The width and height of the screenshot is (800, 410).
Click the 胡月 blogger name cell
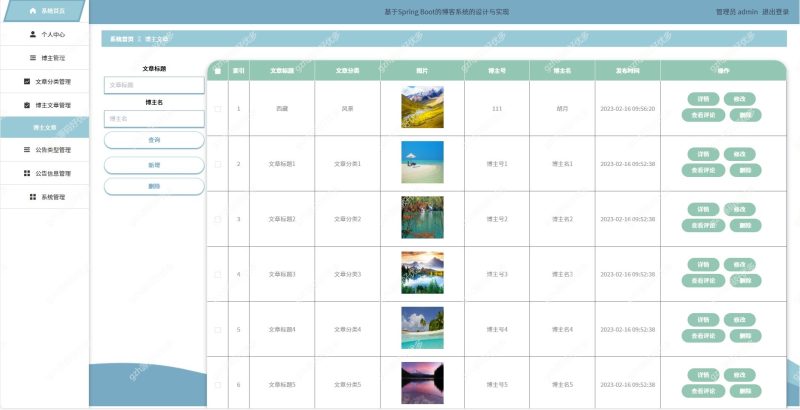(562, 109)
